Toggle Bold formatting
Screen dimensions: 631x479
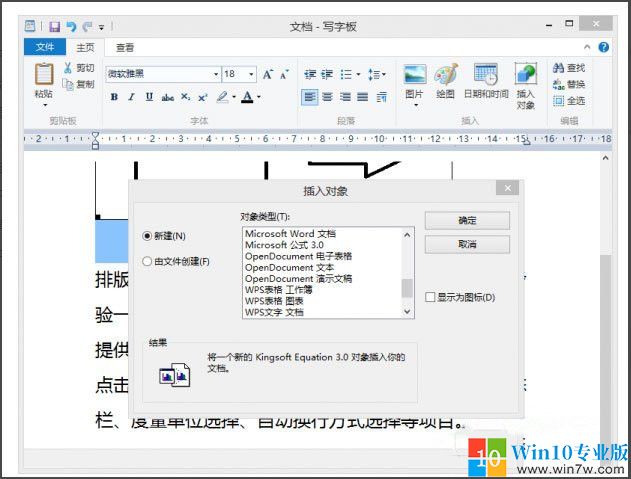pyautogui.click(x=114, y=97)
